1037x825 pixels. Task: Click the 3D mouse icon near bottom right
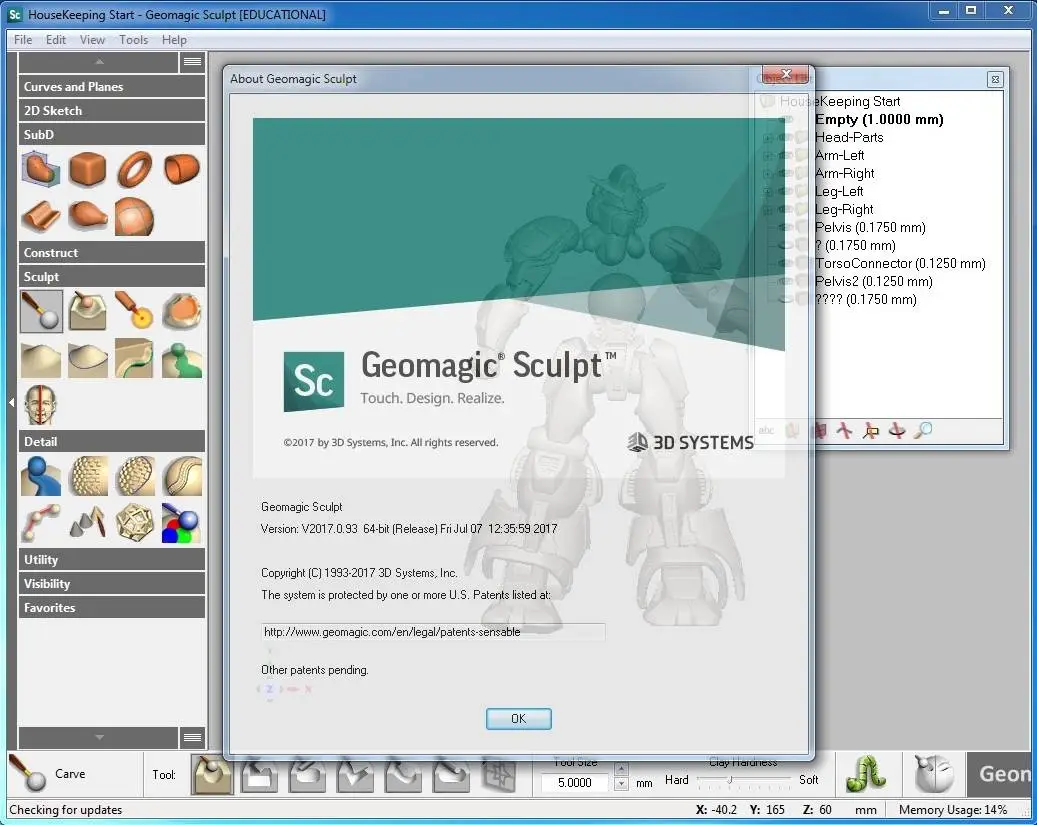coord(934,773)
